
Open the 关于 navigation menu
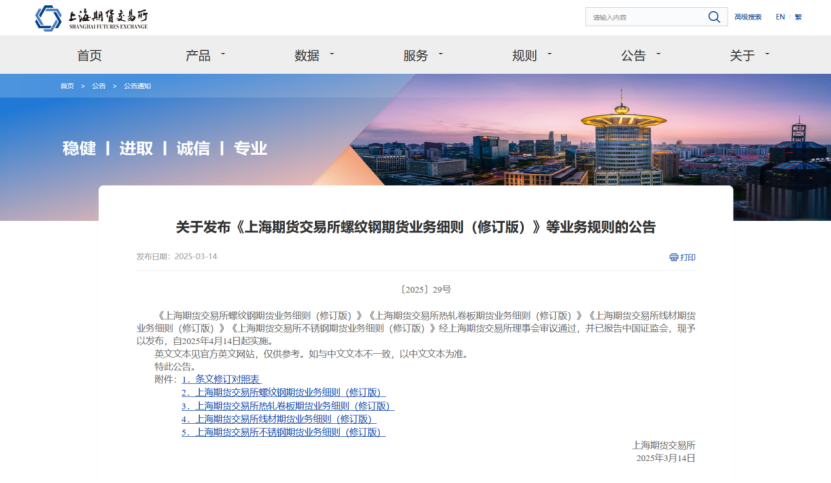point(742,56)
